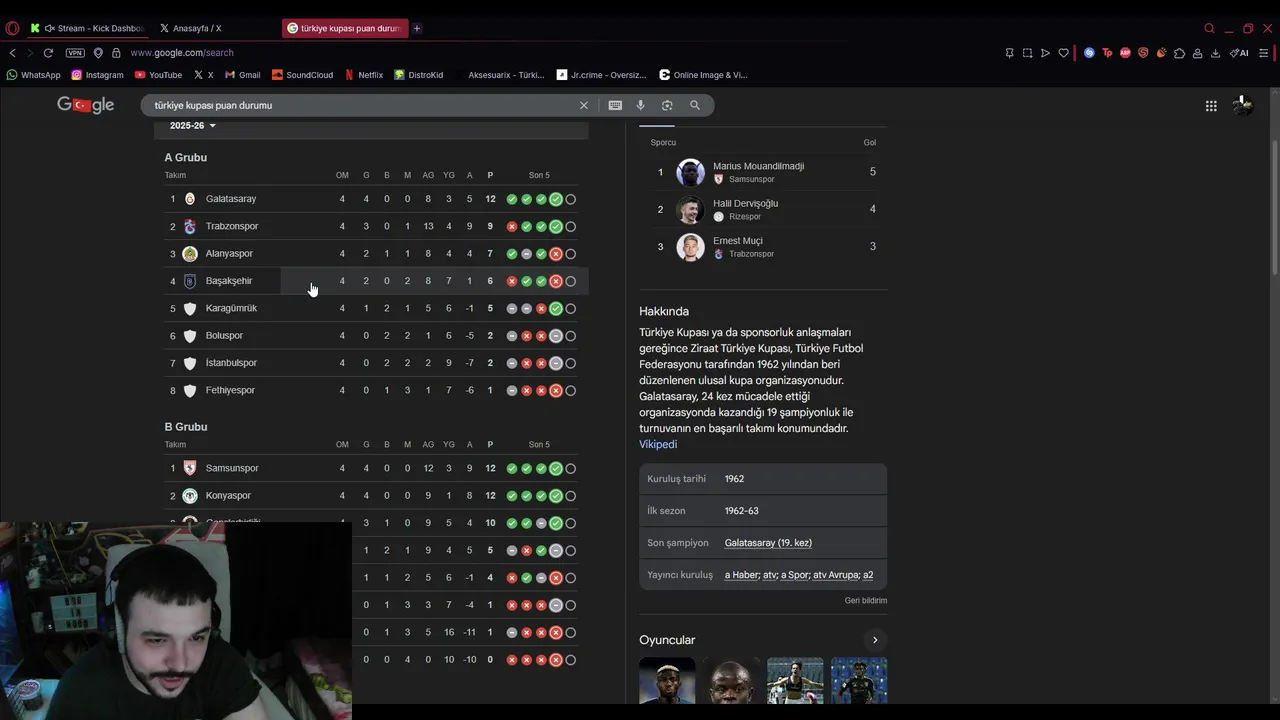1280x720 pixels.
Task: Open Netflix bookmark
Action: pos(364,75)
